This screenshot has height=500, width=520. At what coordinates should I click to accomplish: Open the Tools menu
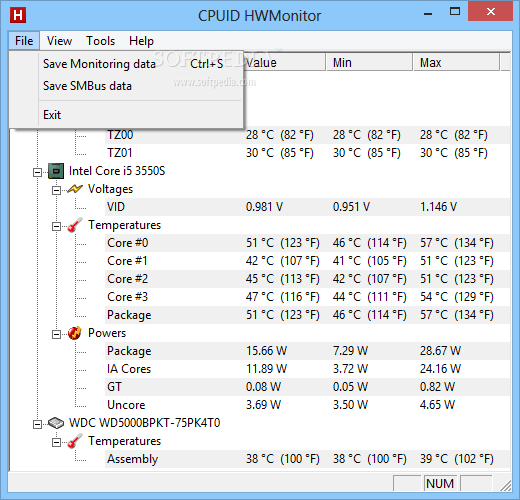click(x=100, y=41)
